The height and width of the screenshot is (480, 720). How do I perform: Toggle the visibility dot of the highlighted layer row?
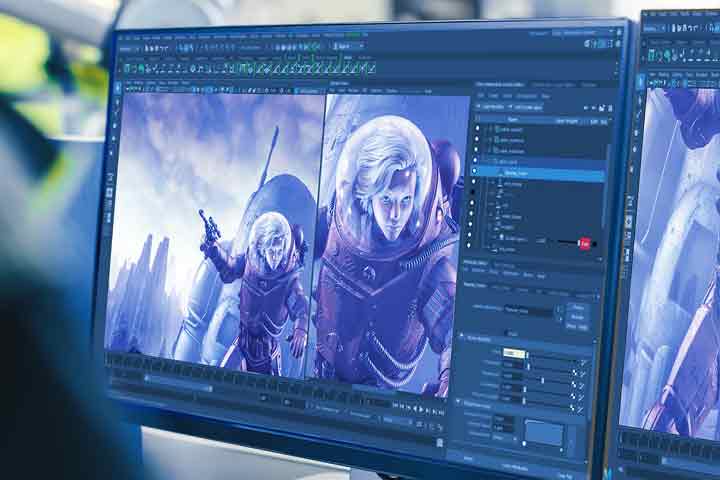[x=475, y=171]
